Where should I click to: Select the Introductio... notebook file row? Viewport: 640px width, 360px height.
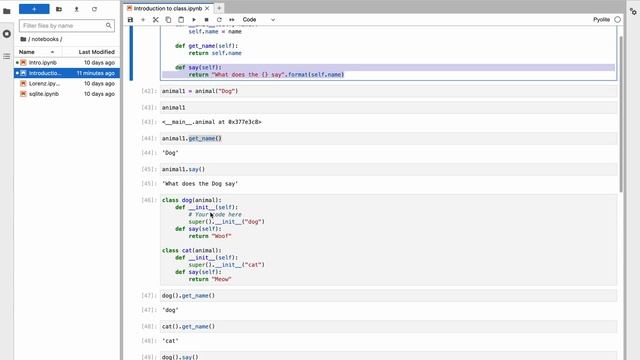point(67,73)
